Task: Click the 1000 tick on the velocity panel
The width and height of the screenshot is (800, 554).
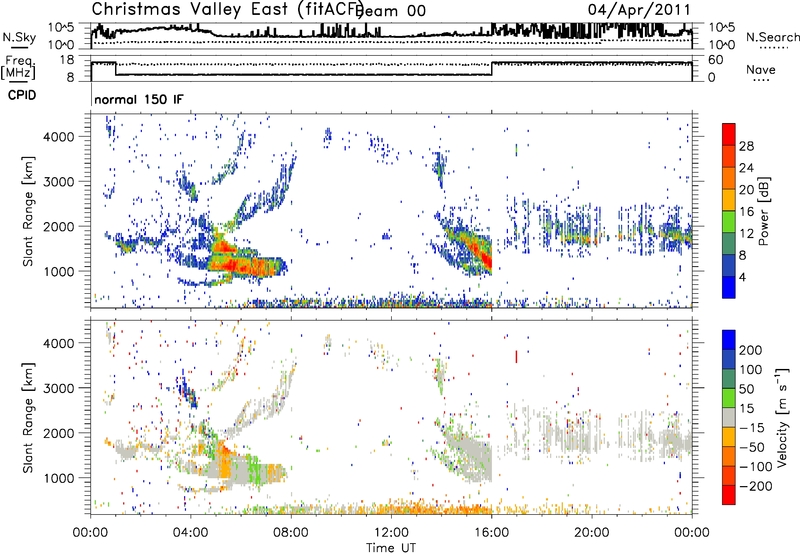Action: (59, 478)
